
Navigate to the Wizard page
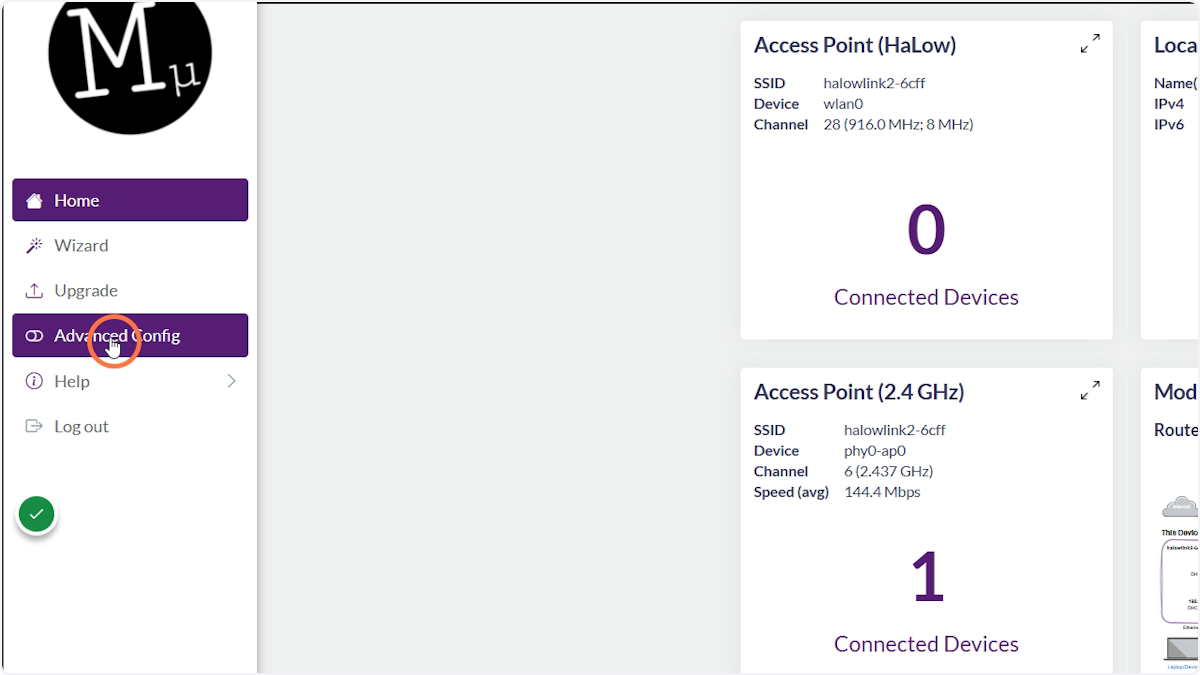[x=82, y=245]
